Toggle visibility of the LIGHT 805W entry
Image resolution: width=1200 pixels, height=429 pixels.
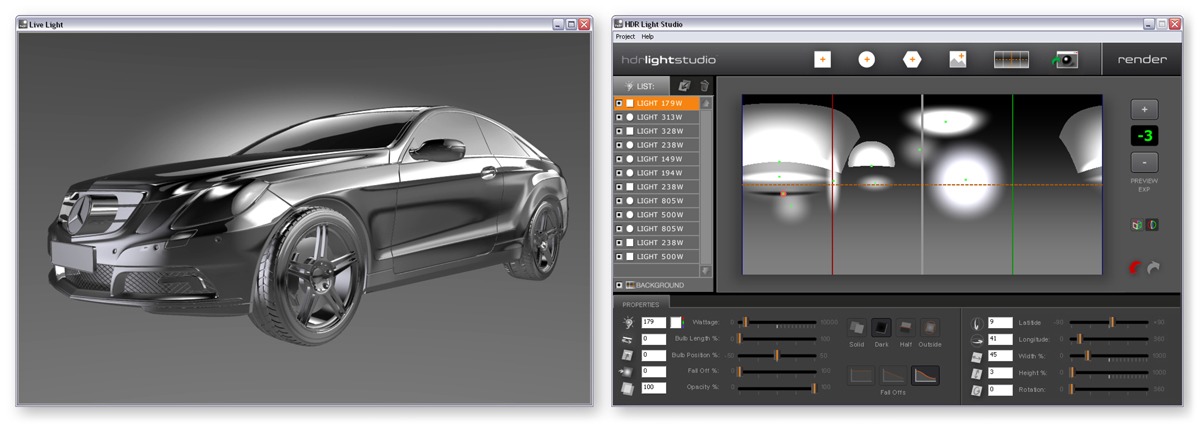pyautogui.click(x=619, y=201)
